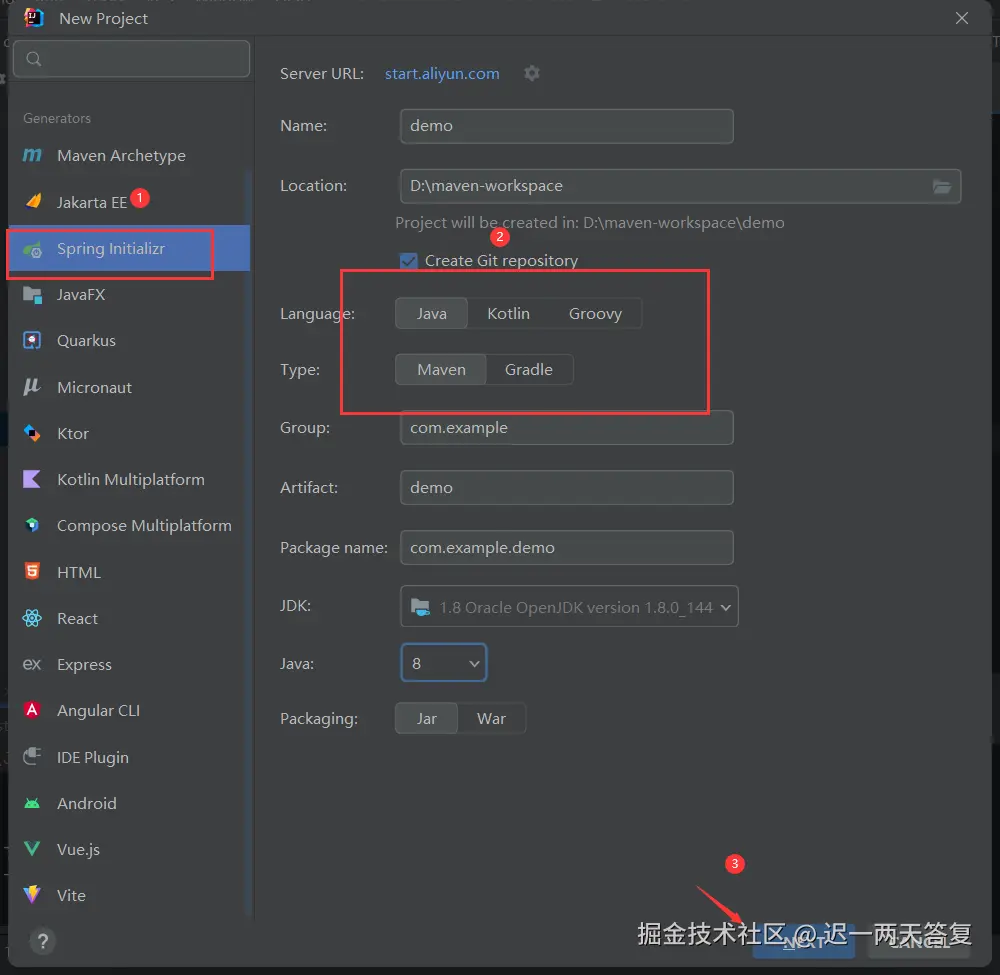Click the JavaFX generator icon
Screen dimensions: 1000x975
(32, 295)
